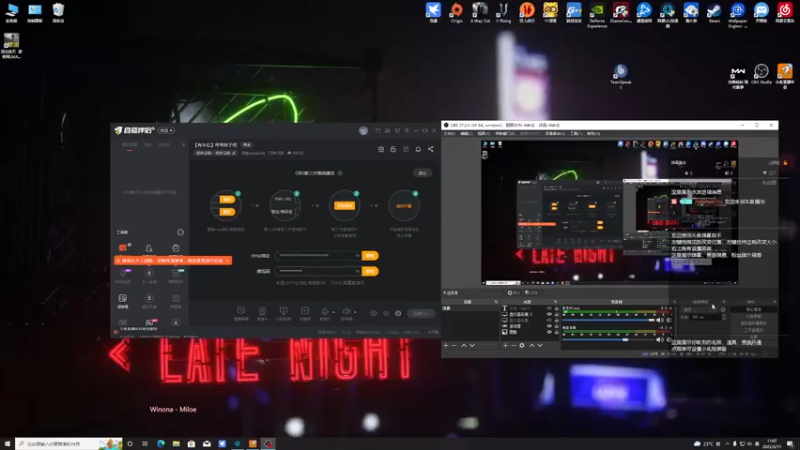Screen dimensions: 800x450
Task: Click the help question mark beside OBS mode title
Action: click(340, 173)
